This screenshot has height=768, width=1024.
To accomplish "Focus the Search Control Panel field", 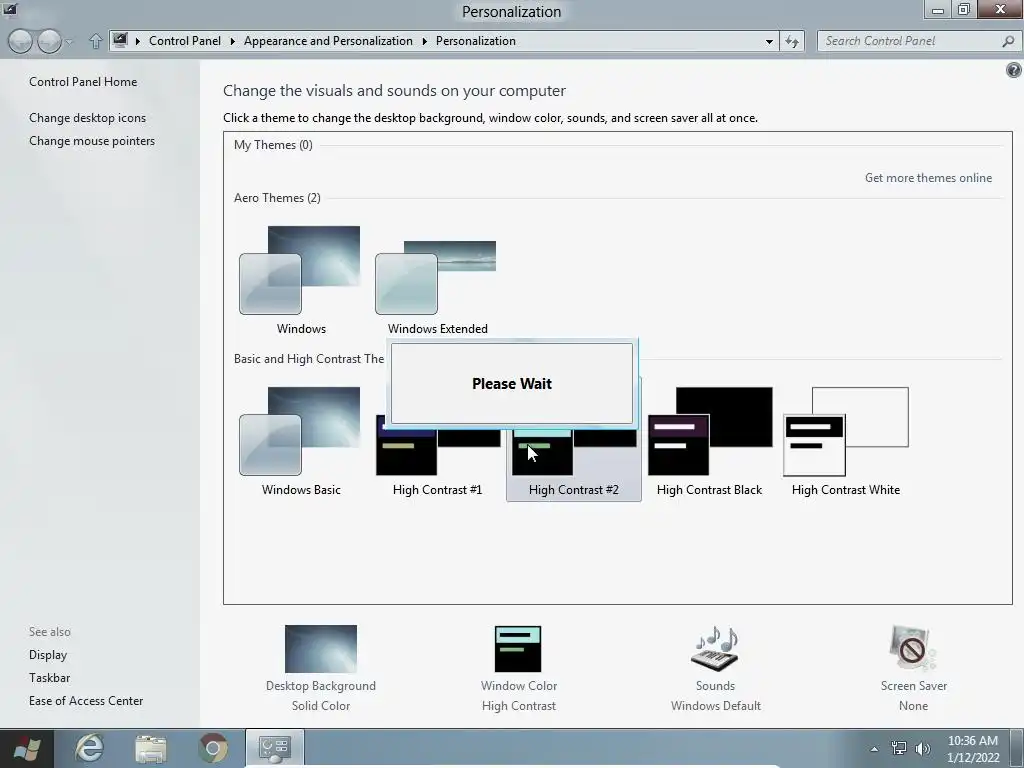I will (x=910, y=40).
